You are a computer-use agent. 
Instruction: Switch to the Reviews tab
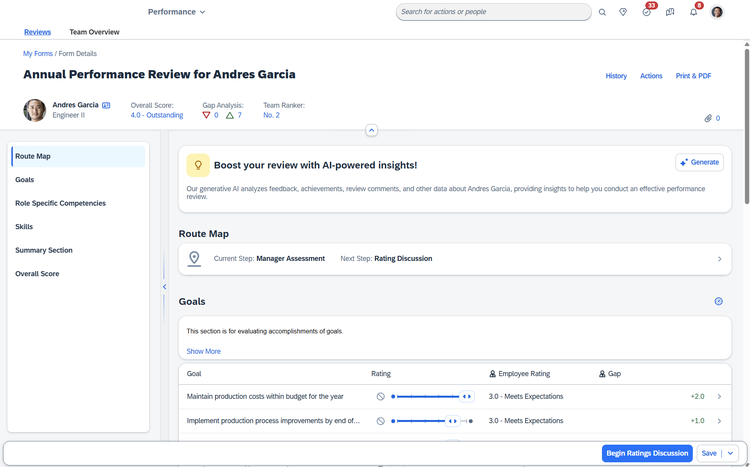pyautogui.click(x=37, y=32)
